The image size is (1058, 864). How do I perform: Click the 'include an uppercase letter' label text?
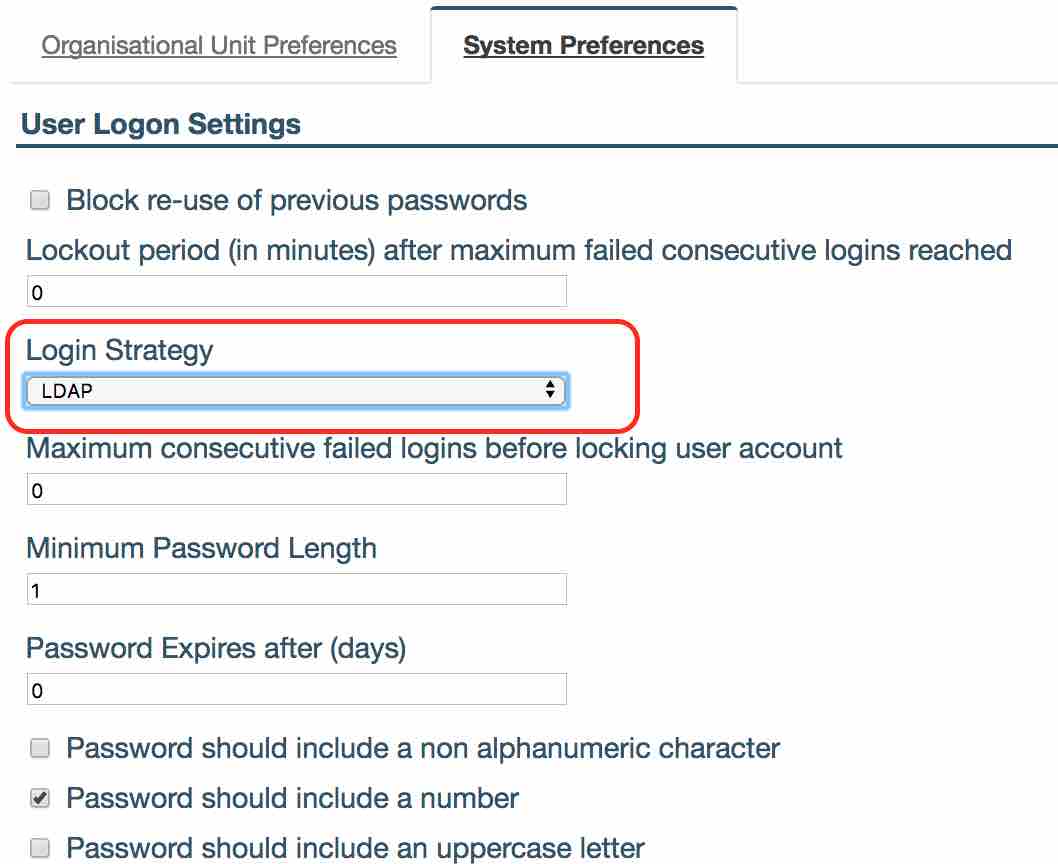pos(355,848)
